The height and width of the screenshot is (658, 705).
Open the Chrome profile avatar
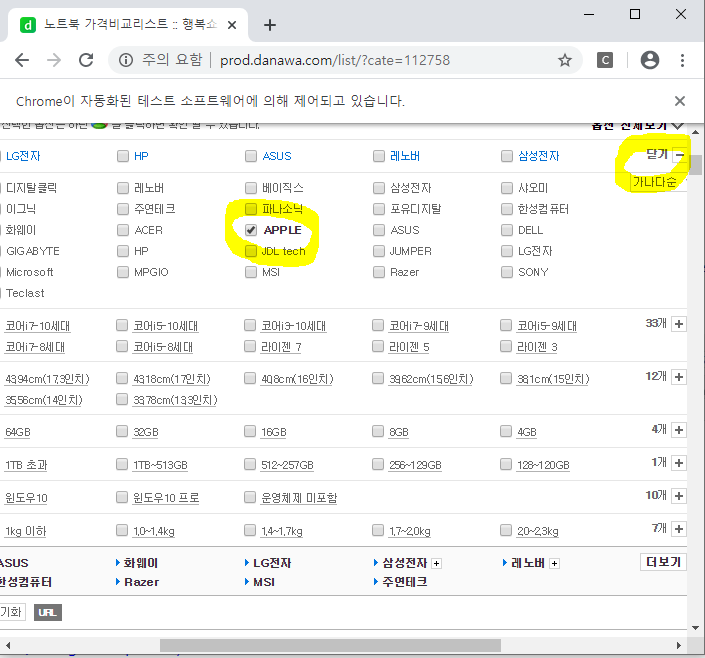650,60
